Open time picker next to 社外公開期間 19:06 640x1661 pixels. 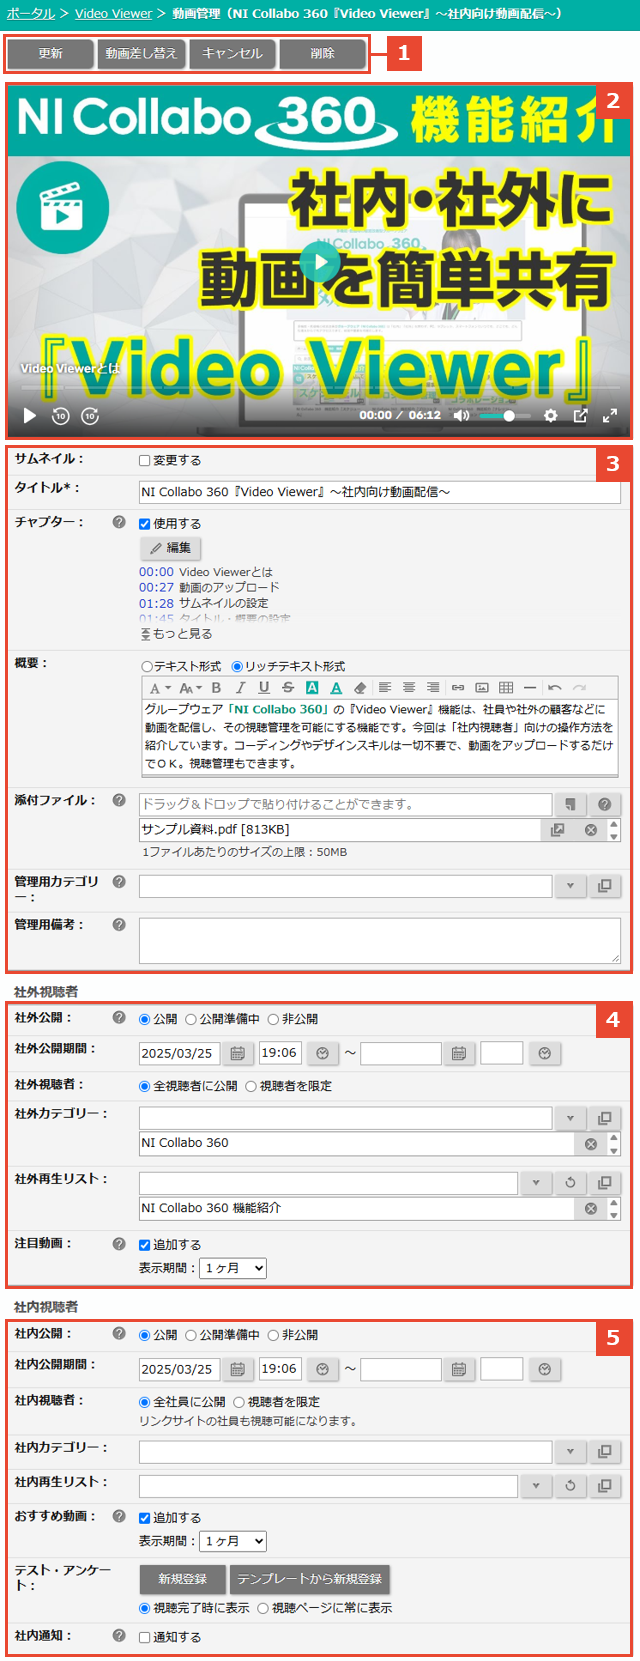[x=322, y=1053]
